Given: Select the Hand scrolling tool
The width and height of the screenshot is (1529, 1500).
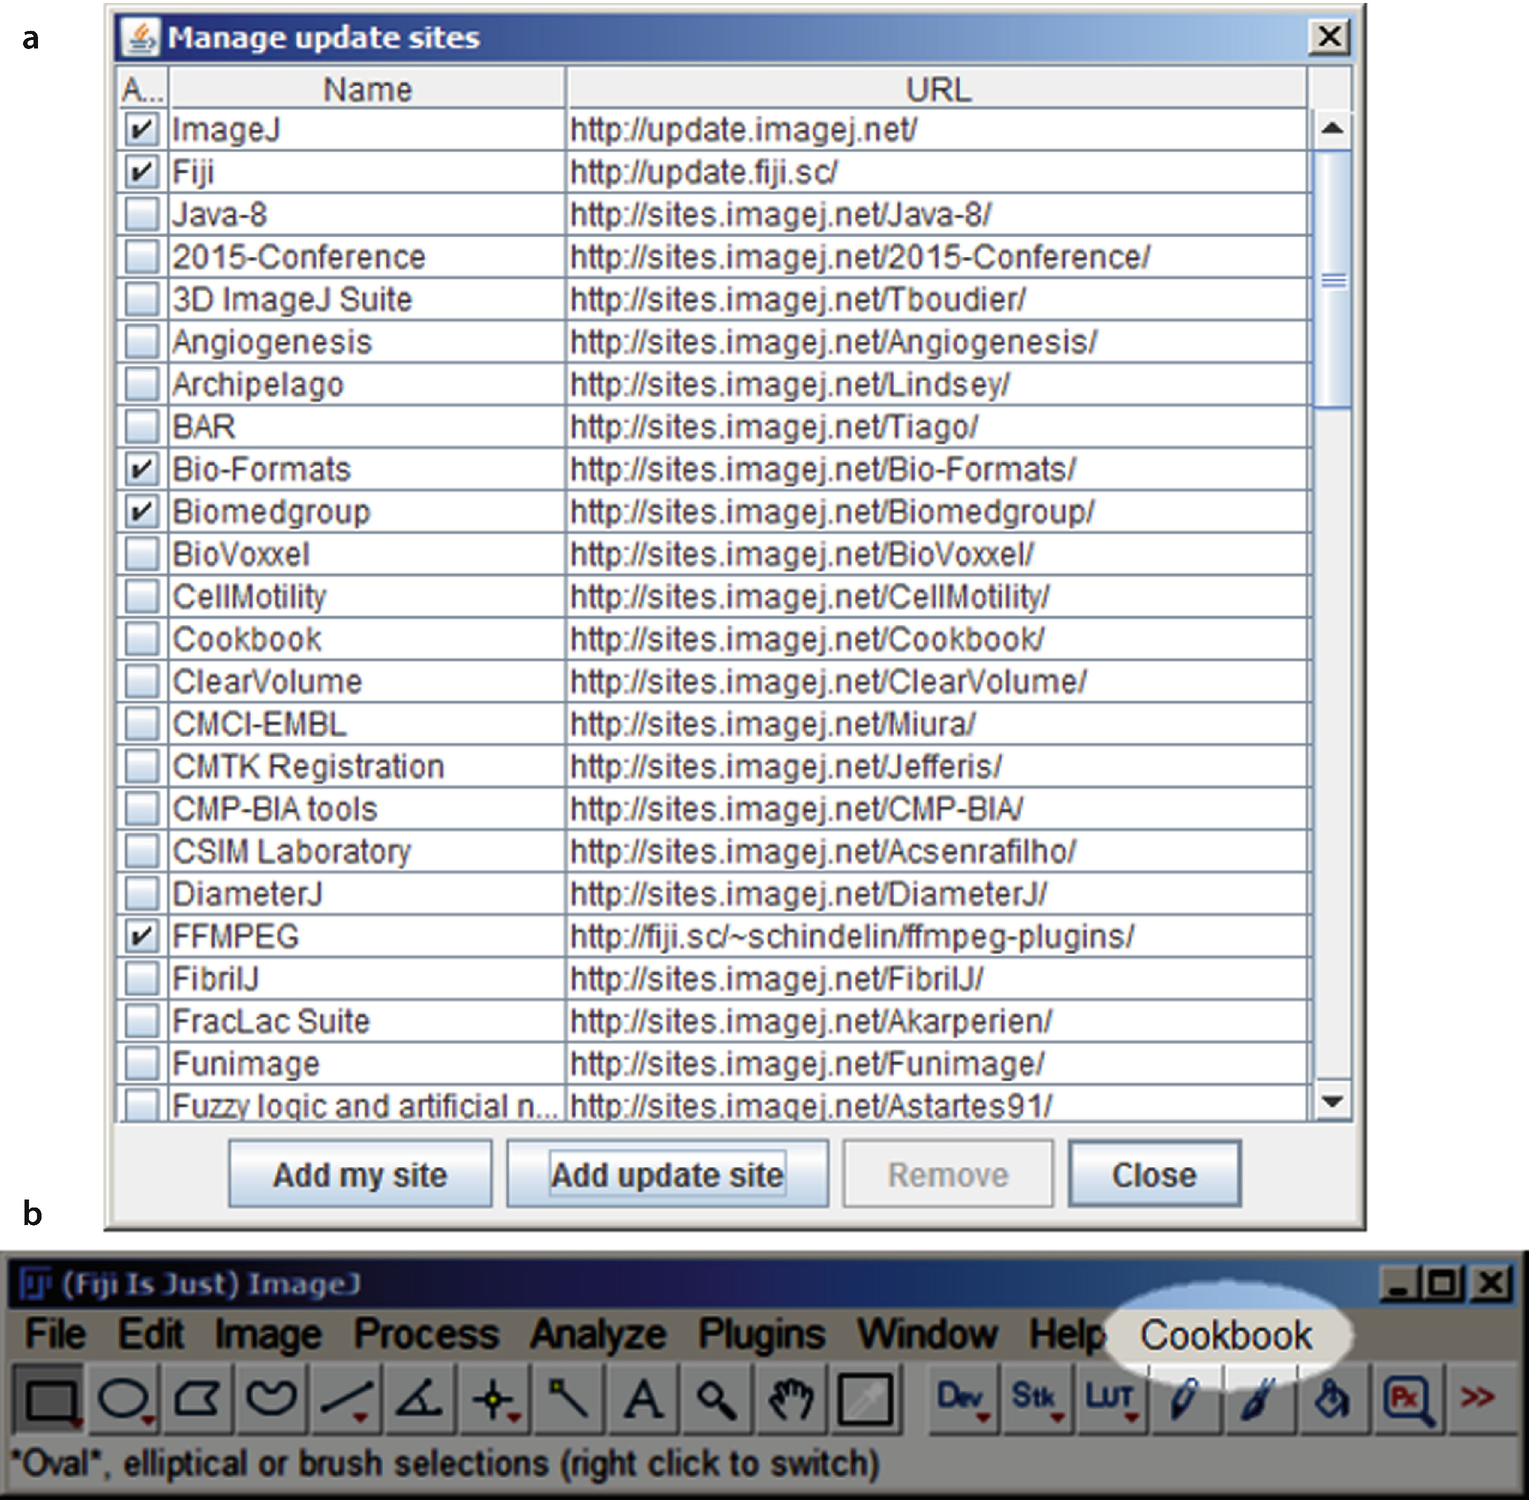Looking at the screenshot, I should click(x=790, y=1399).
